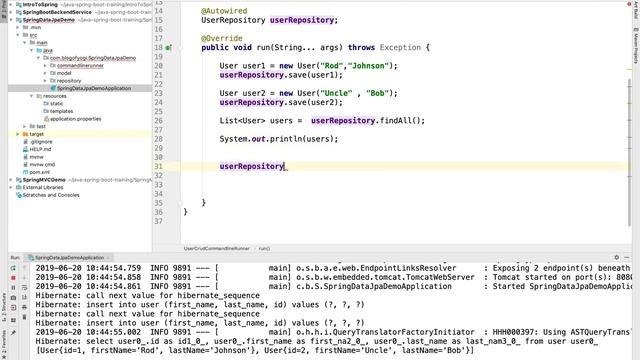Click the dump threads camera icon
The height and width of the screenshot is (360, 640).
pos(13,298)
